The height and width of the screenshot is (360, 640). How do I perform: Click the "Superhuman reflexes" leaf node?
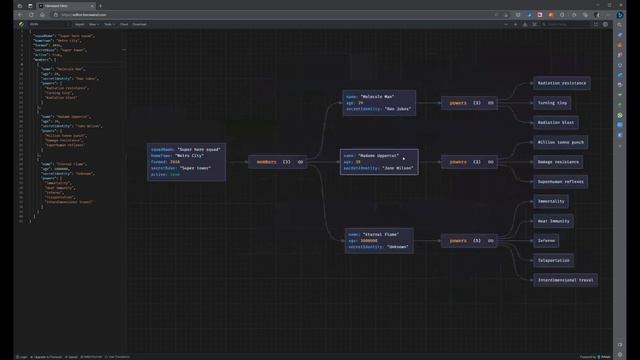(560, 182)
